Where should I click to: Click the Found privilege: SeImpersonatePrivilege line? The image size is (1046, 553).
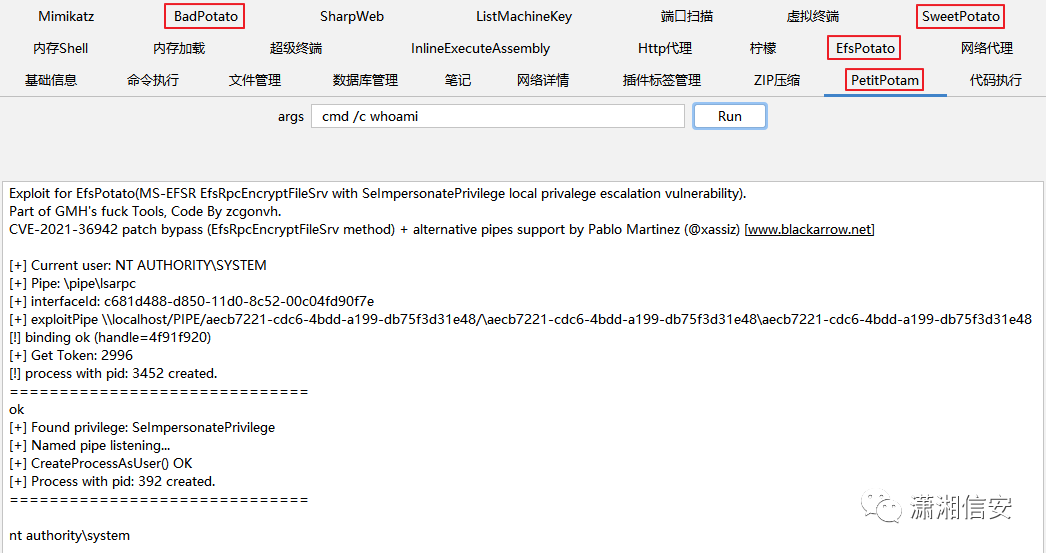click(x=142, y=428)
